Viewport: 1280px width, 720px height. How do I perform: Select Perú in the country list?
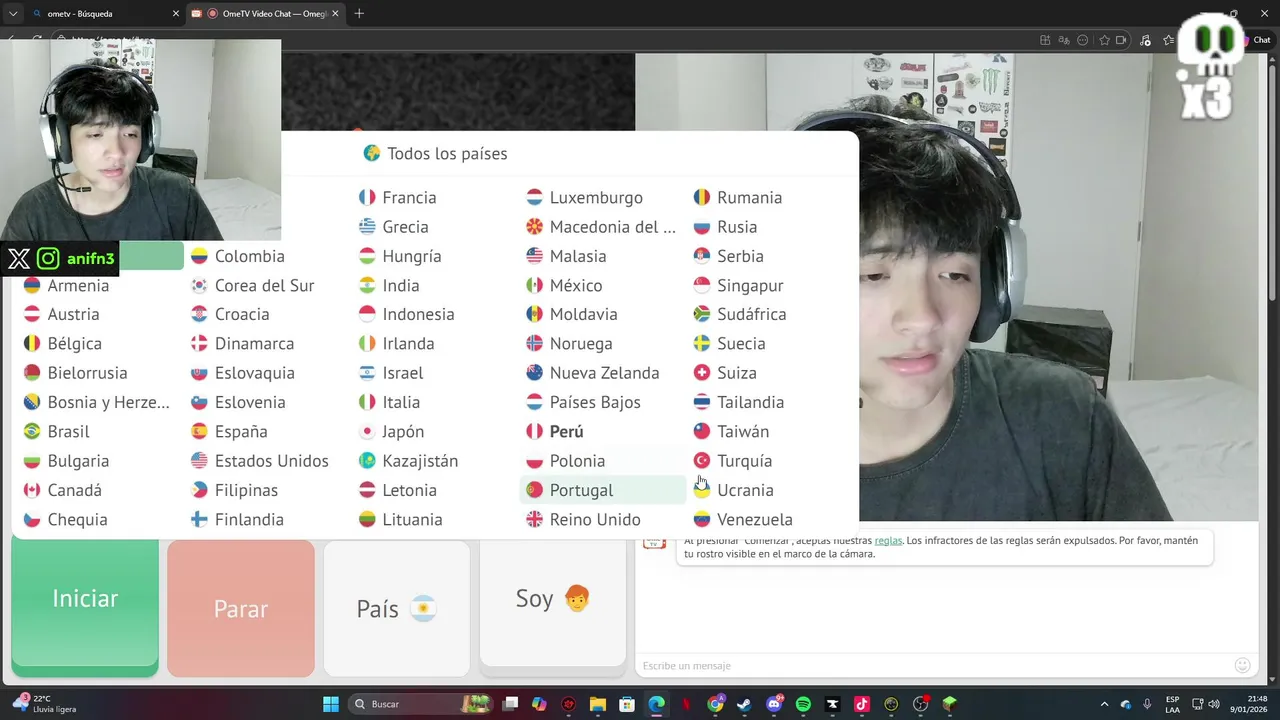[x=555, y=432]
